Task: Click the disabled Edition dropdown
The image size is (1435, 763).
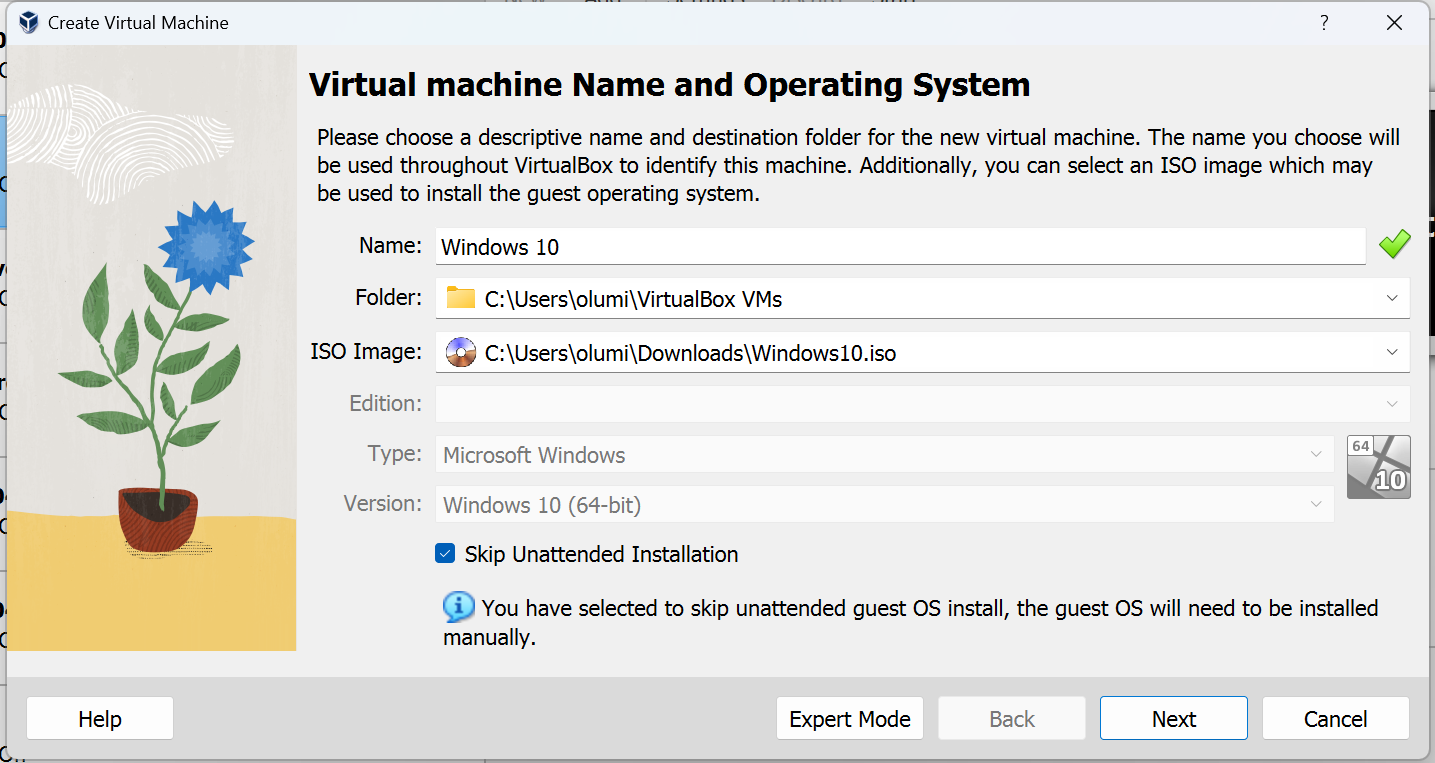Action: click(x=922, y=404)
